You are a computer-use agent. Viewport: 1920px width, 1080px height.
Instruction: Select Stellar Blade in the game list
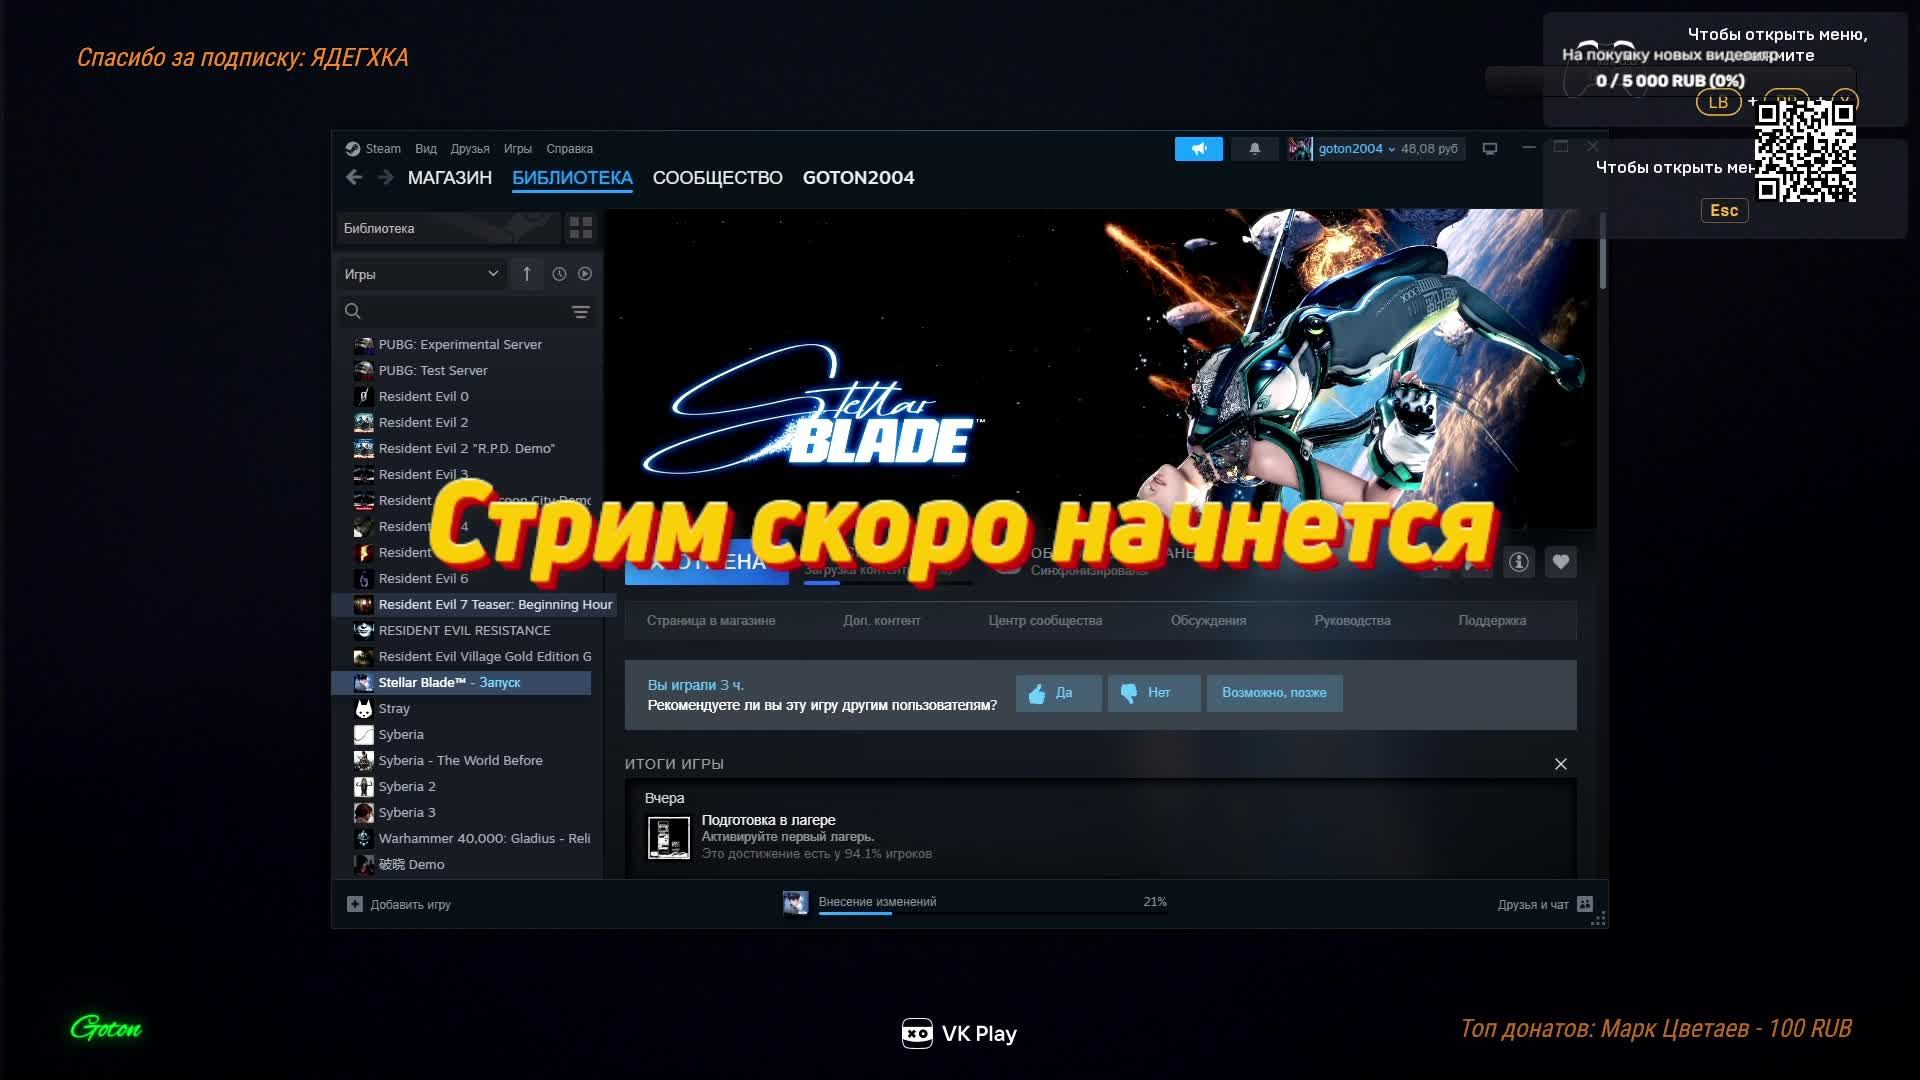click(461, 682)
